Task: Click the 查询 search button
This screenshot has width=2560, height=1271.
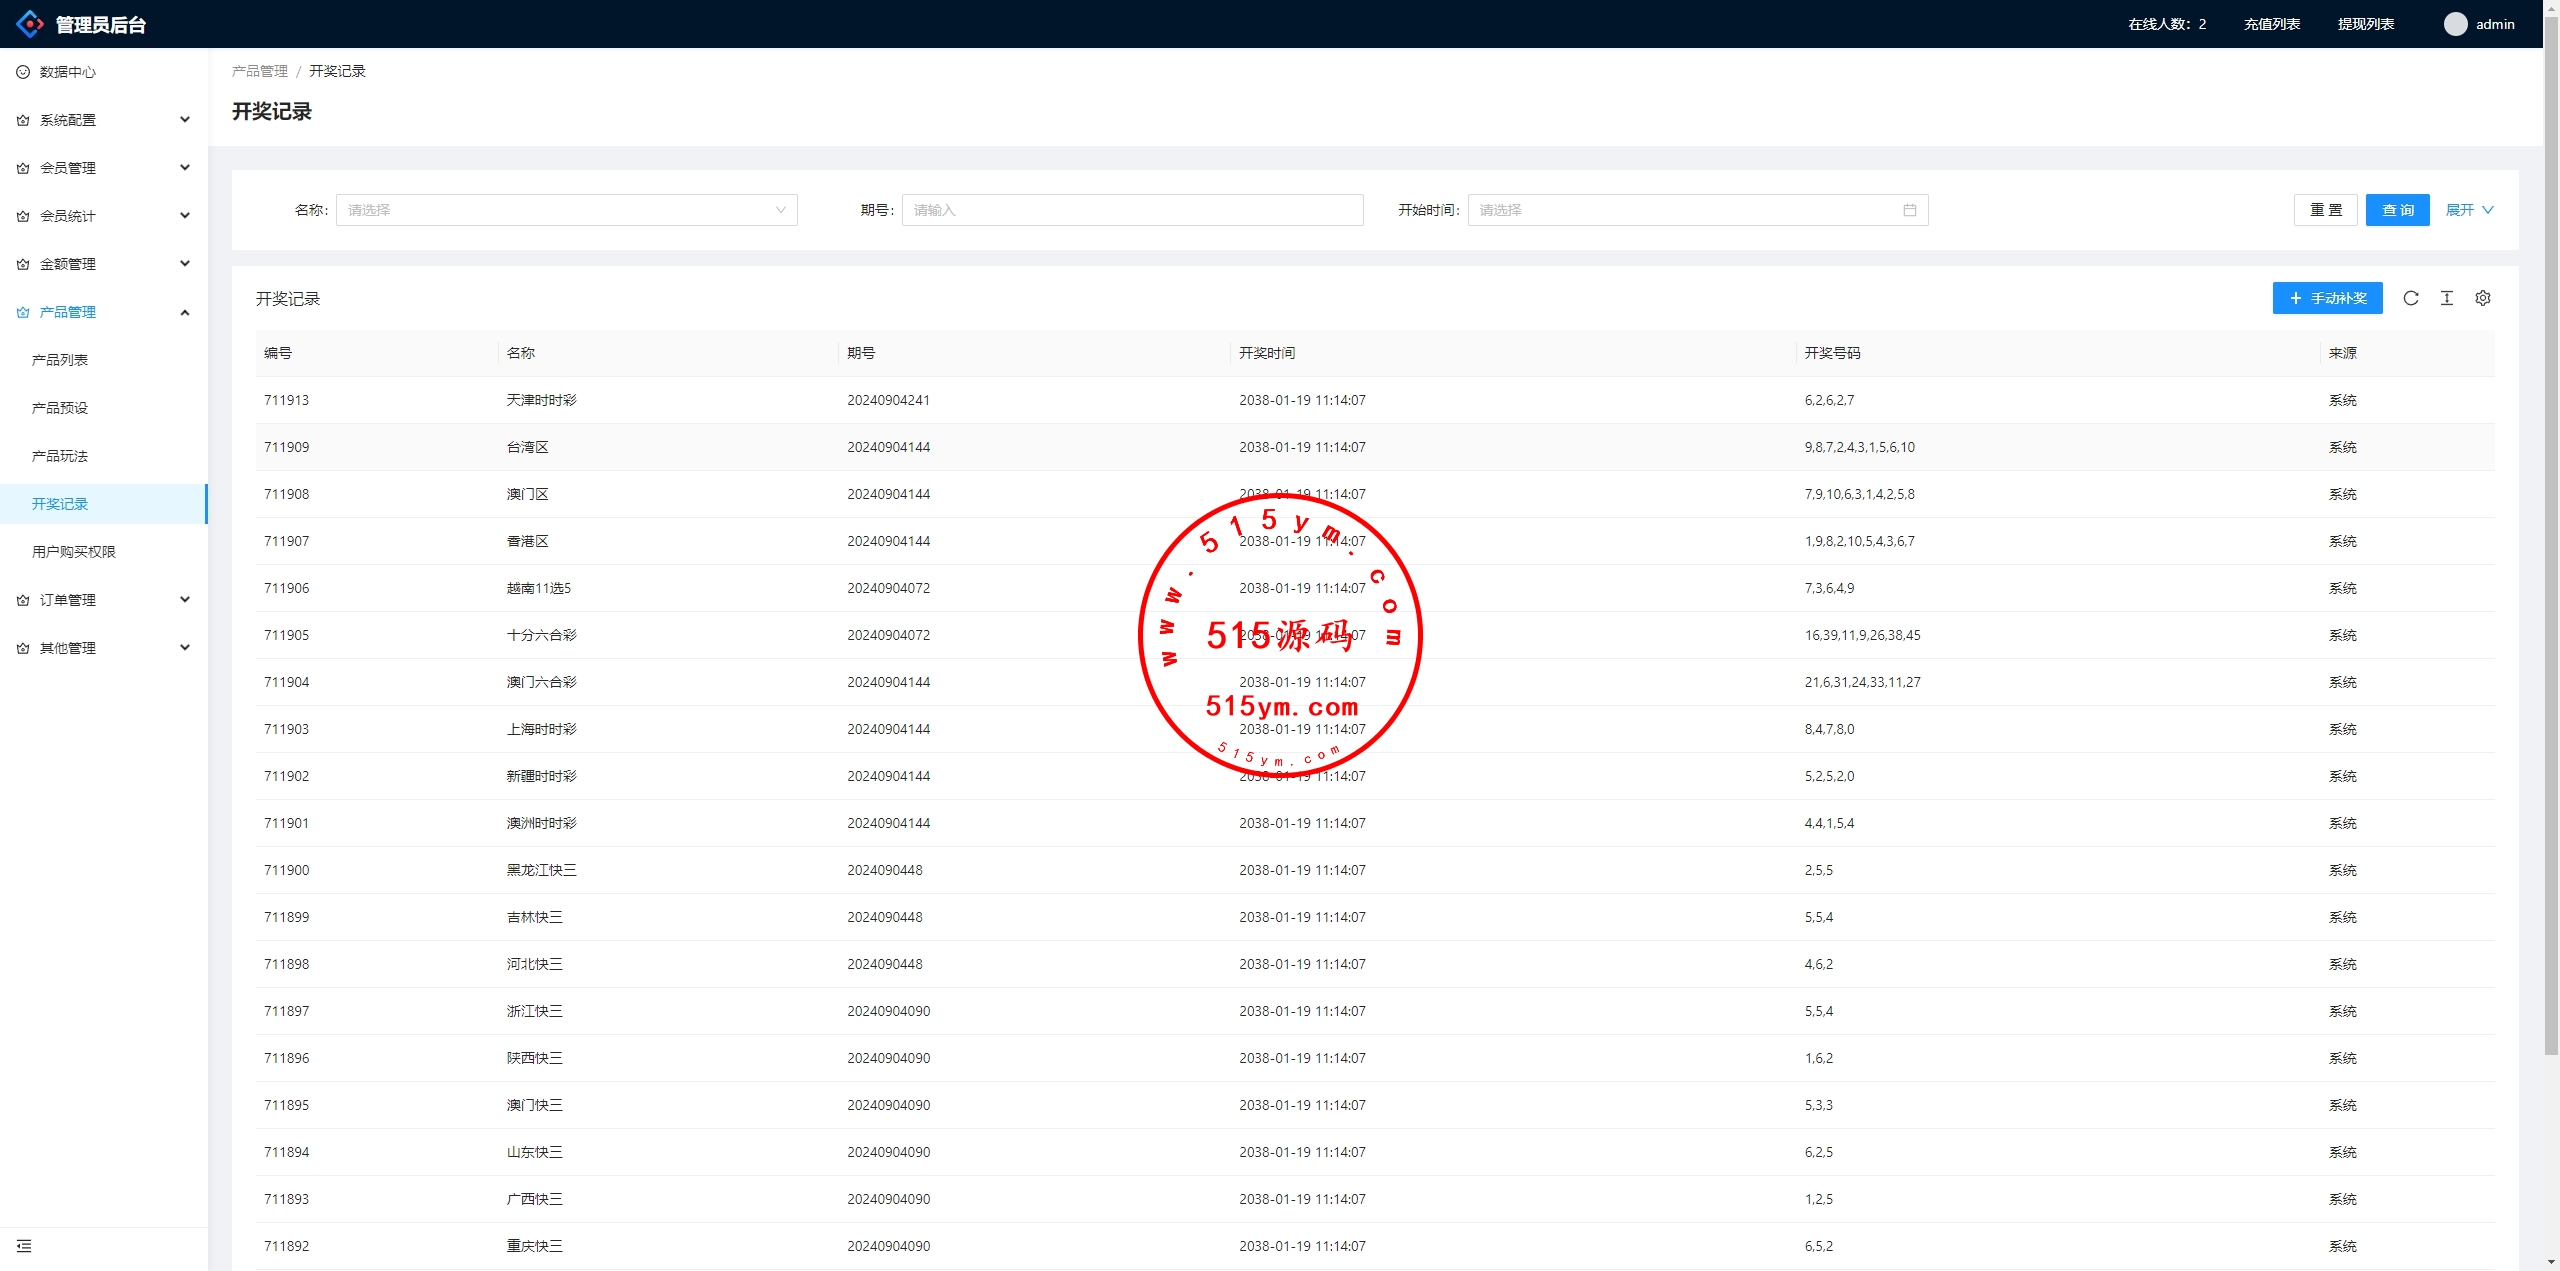Action: click(x=2397, y=210)
